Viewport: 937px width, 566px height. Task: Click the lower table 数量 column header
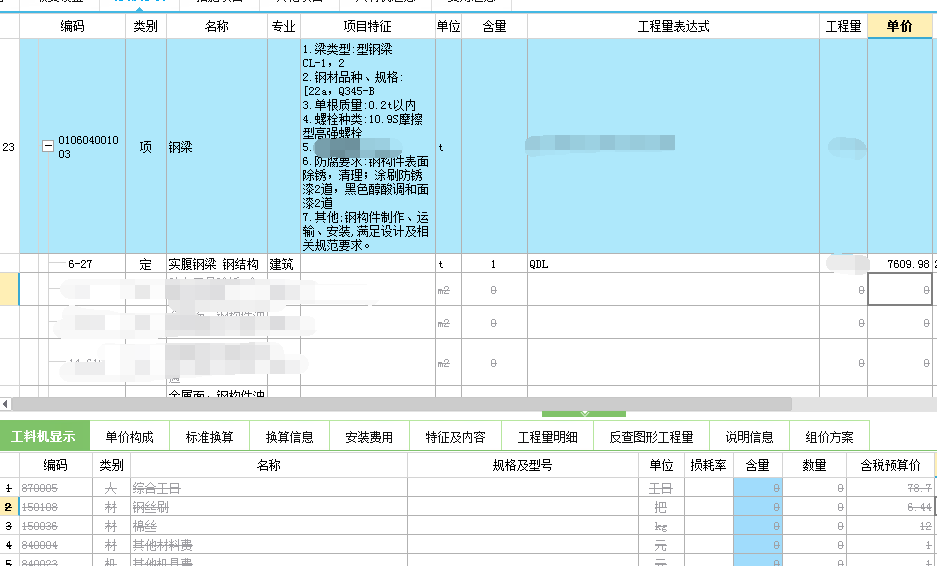click(814, 465)
